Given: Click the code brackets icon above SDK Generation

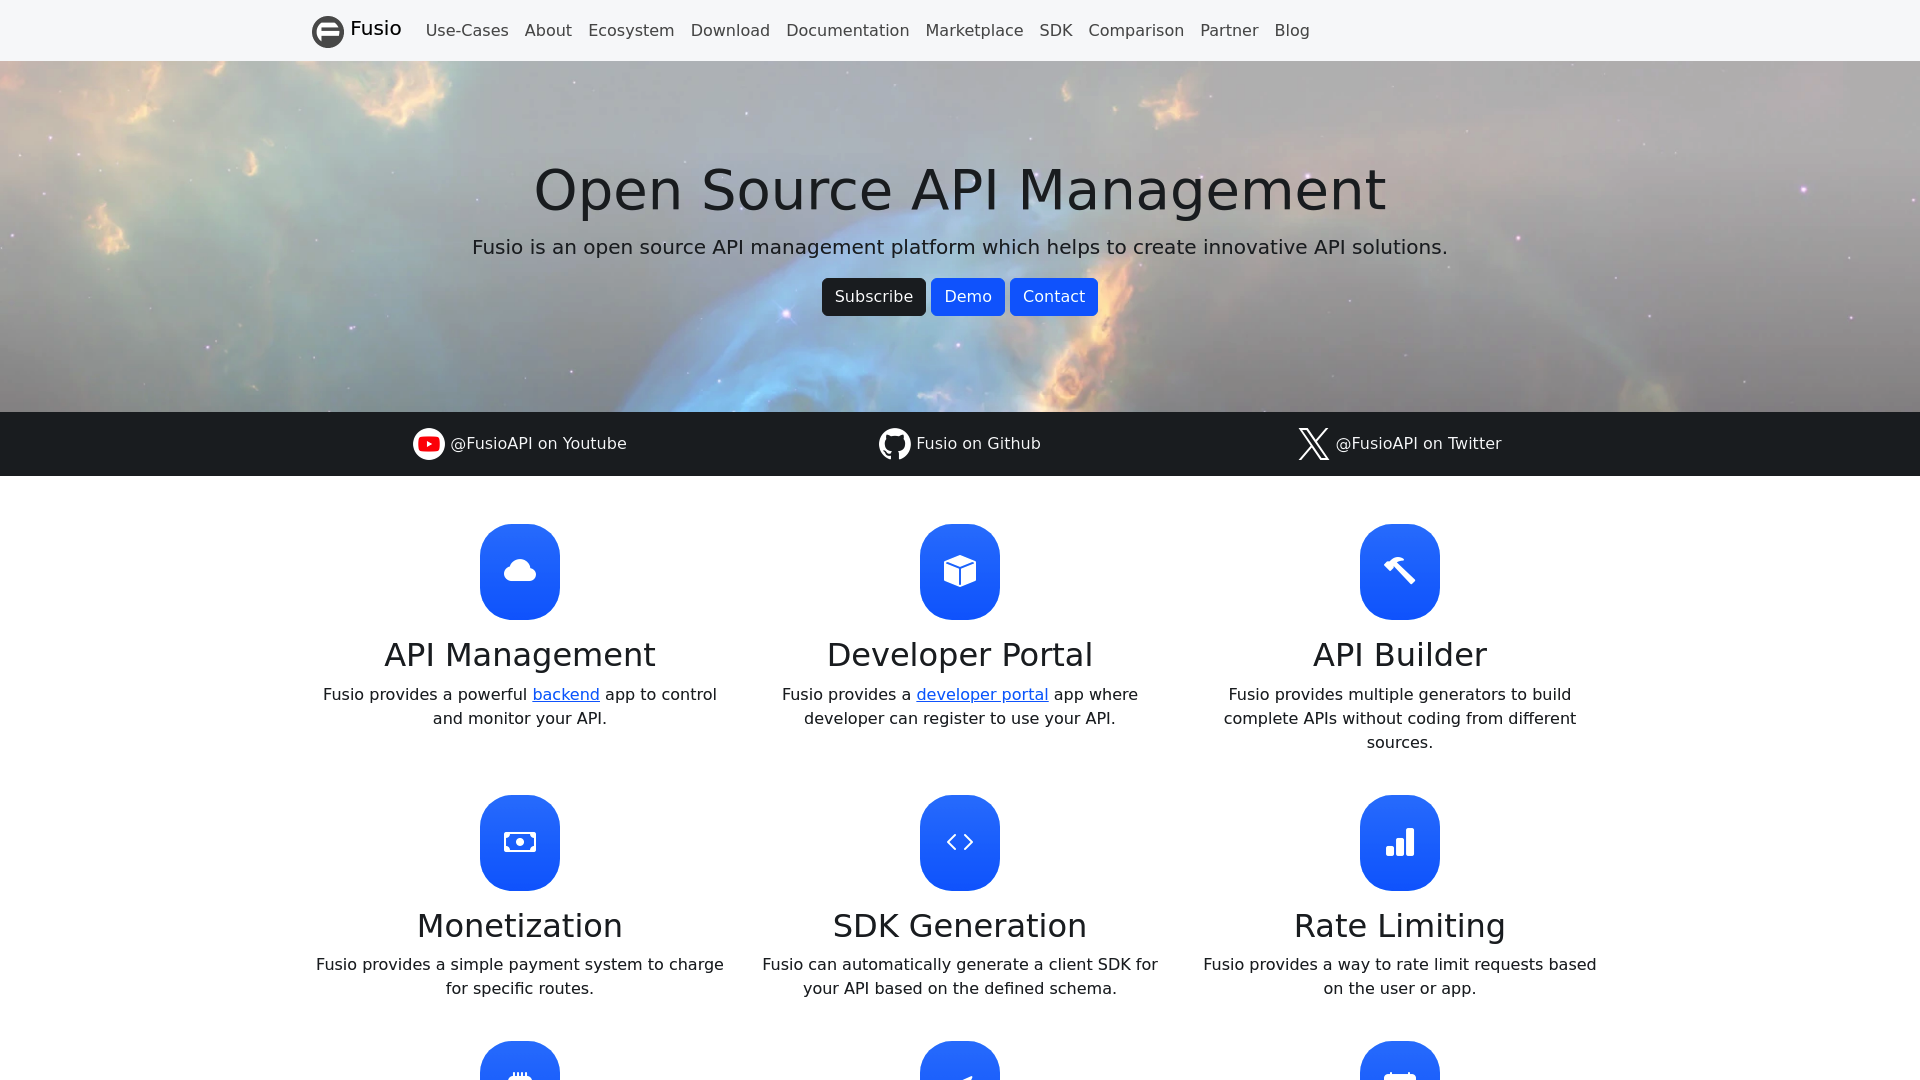Looking at the screenshot, I should click(x=960, y=842).
